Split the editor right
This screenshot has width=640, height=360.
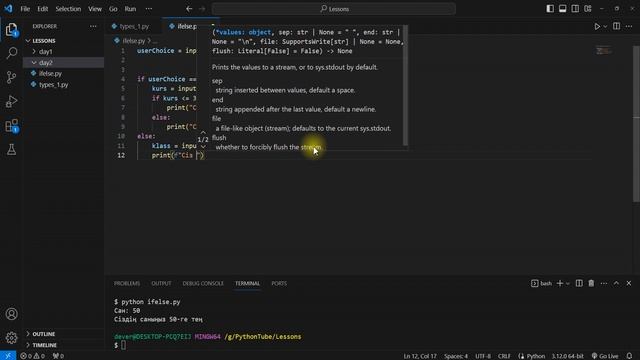616,26
